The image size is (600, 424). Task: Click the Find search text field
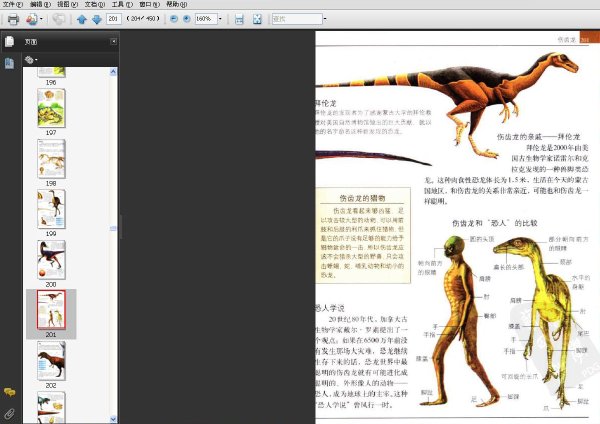pos(297,19)
